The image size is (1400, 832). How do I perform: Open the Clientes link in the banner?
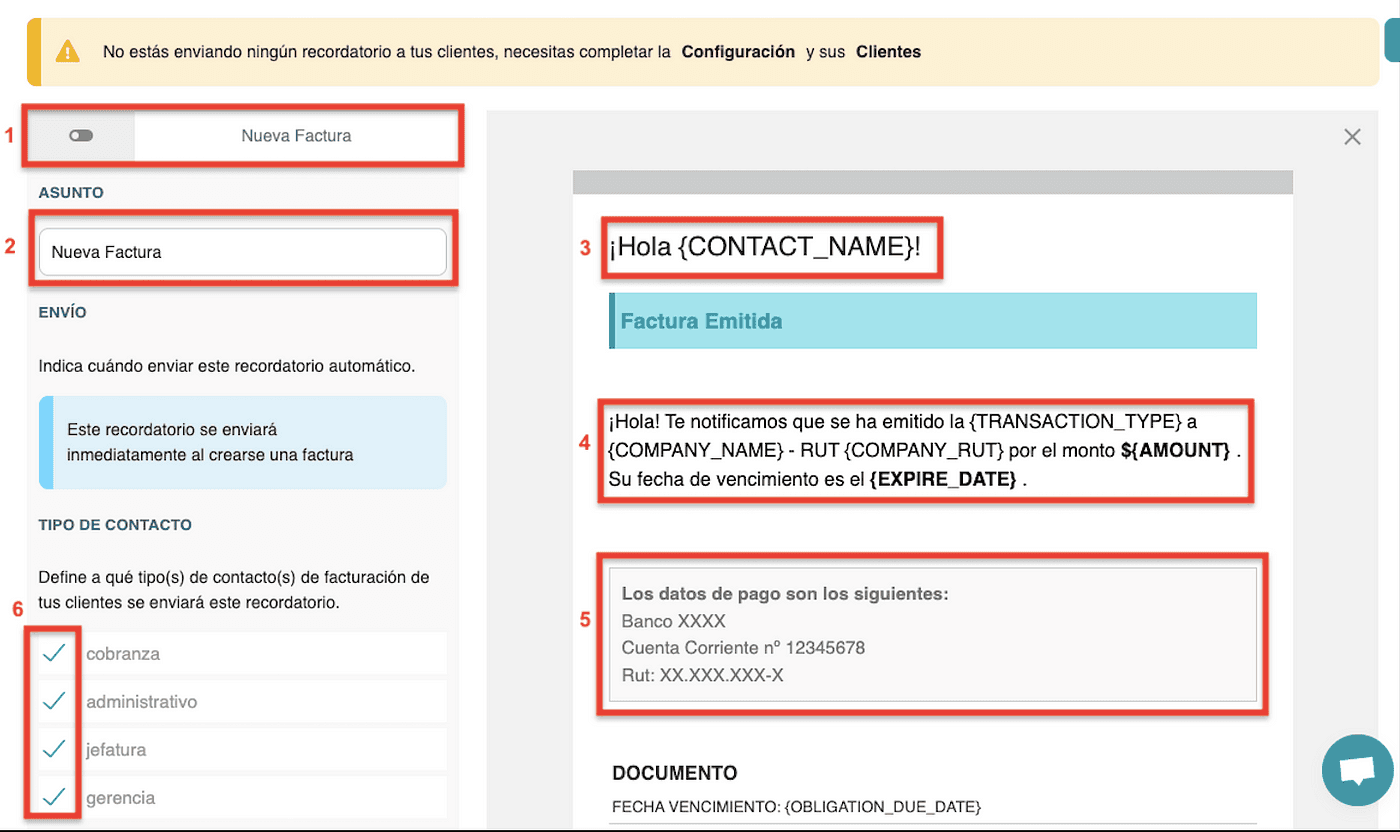(888, 52)
